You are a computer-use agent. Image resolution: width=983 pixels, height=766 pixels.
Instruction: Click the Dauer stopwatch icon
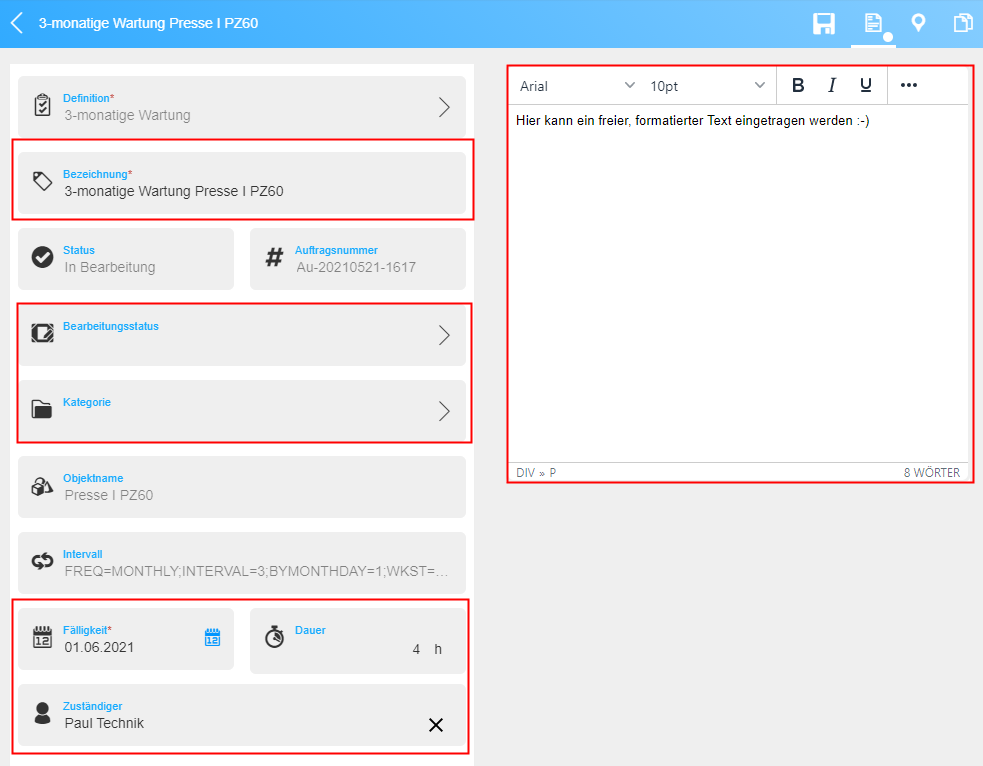(x=274, y=636)
